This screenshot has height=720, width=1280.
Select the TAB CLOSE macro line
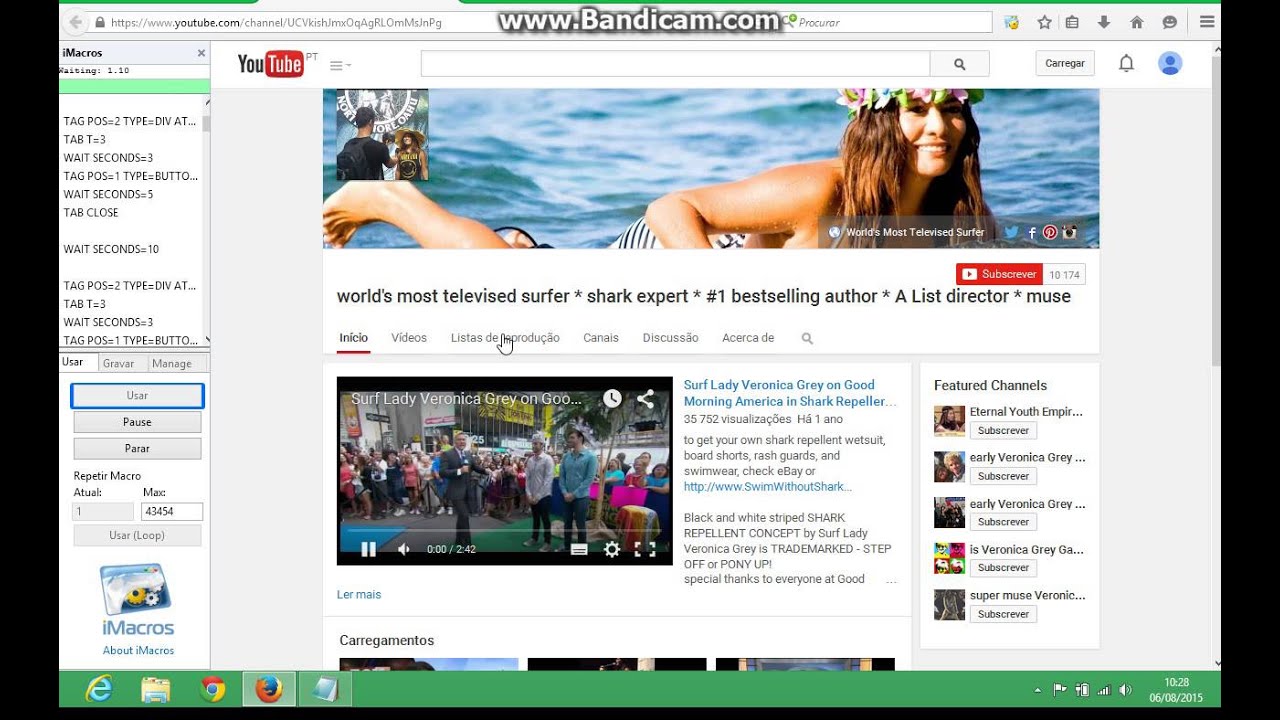(x=91, y=212)
